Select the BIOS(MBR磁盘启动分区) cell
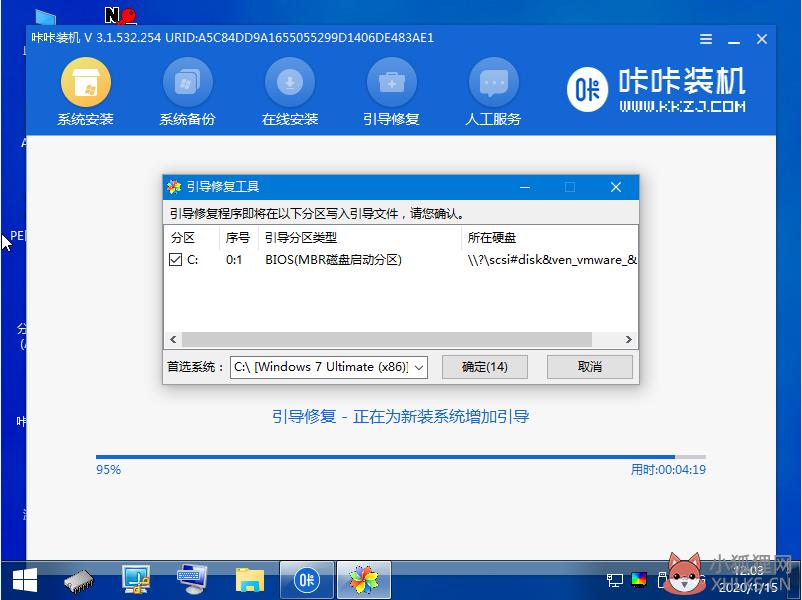Viewport: 802px width, 600px height. point(333,260)
